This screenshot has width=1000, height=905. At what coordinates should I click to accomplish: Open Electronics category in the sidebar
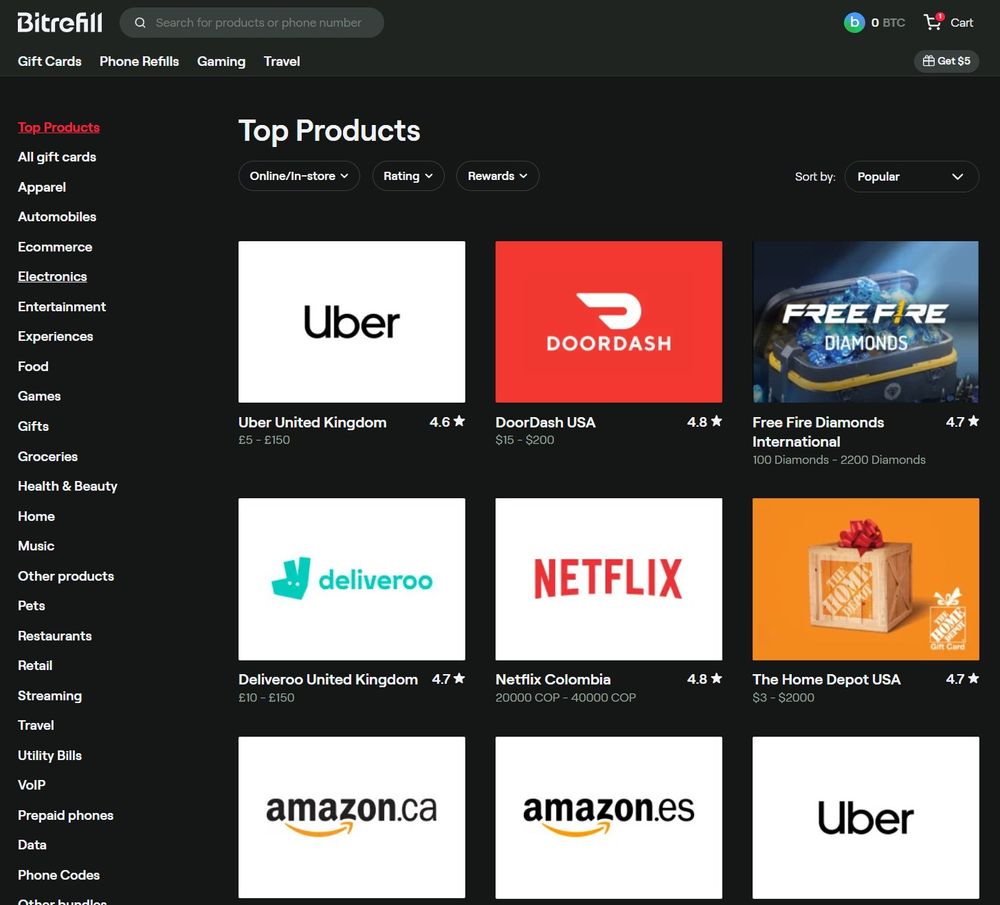click(52, 277)
